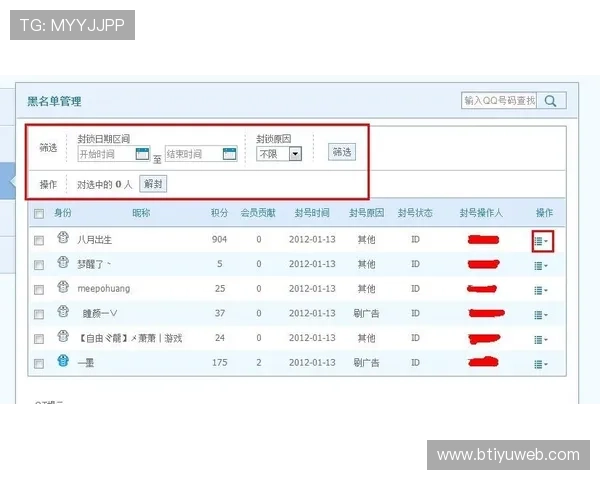Click nickname 八月出生
This screenshot has height=480, width=600.
(x=95, y=240)
